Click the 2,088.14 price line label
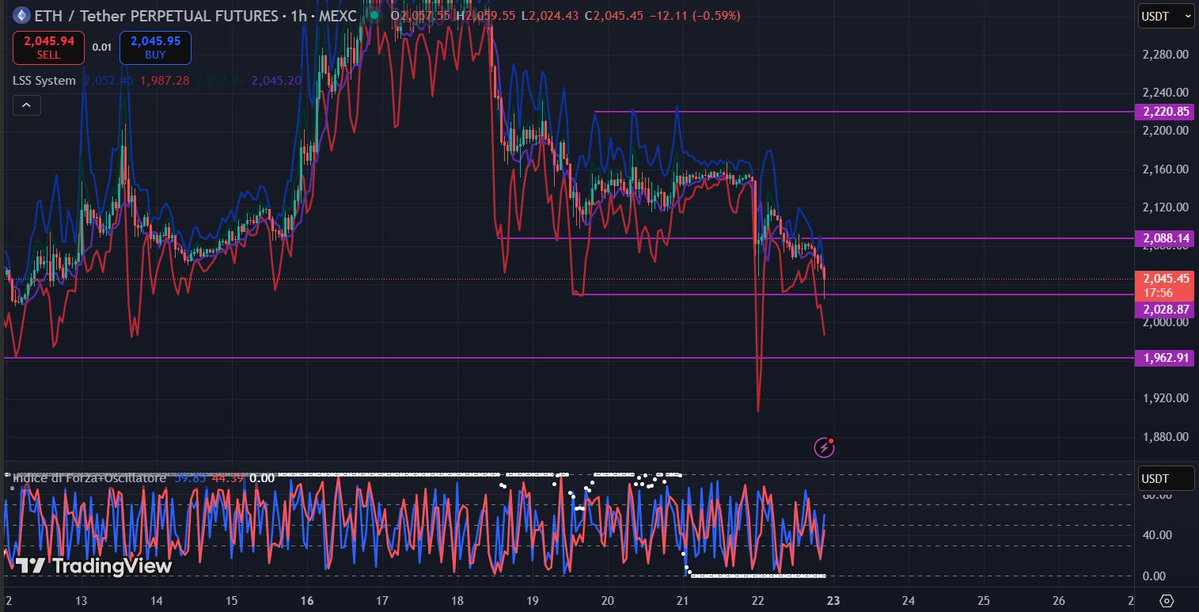 point(1166,238)
